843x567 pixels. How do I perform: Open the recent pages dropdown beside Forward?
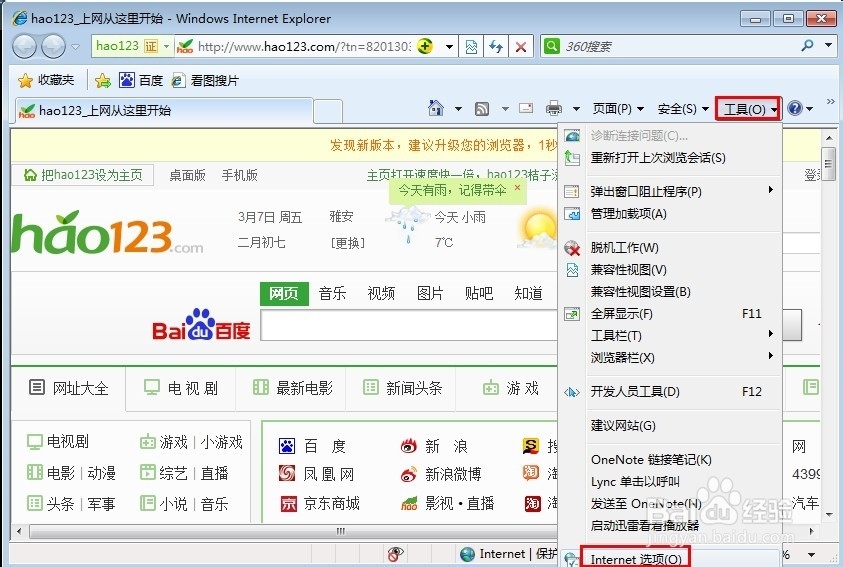tap(76, 47)
